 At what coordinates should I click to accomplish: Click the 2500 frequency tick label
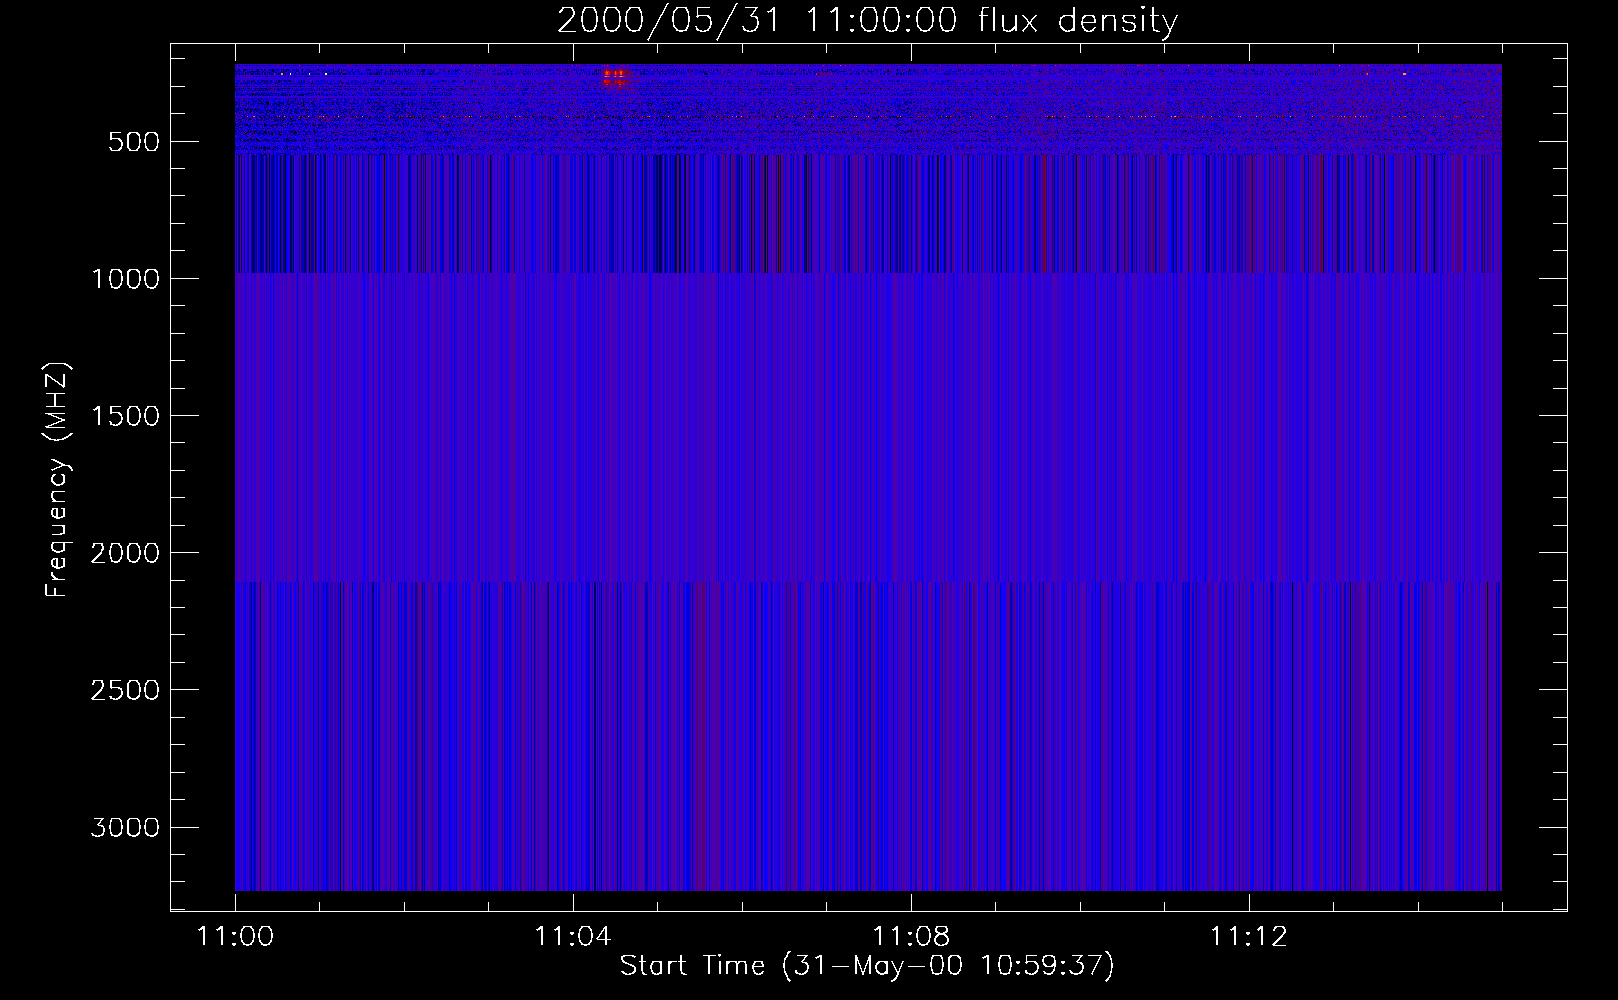(x=125, y=690)
